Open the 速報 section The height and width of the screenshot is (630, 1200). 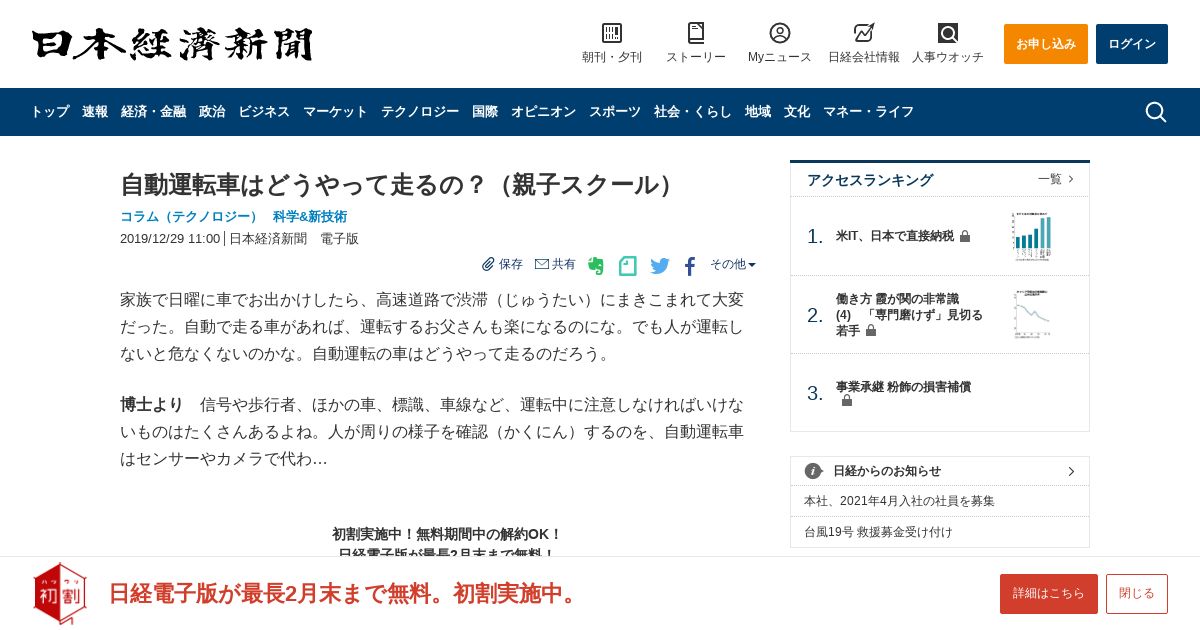point(95,112)
